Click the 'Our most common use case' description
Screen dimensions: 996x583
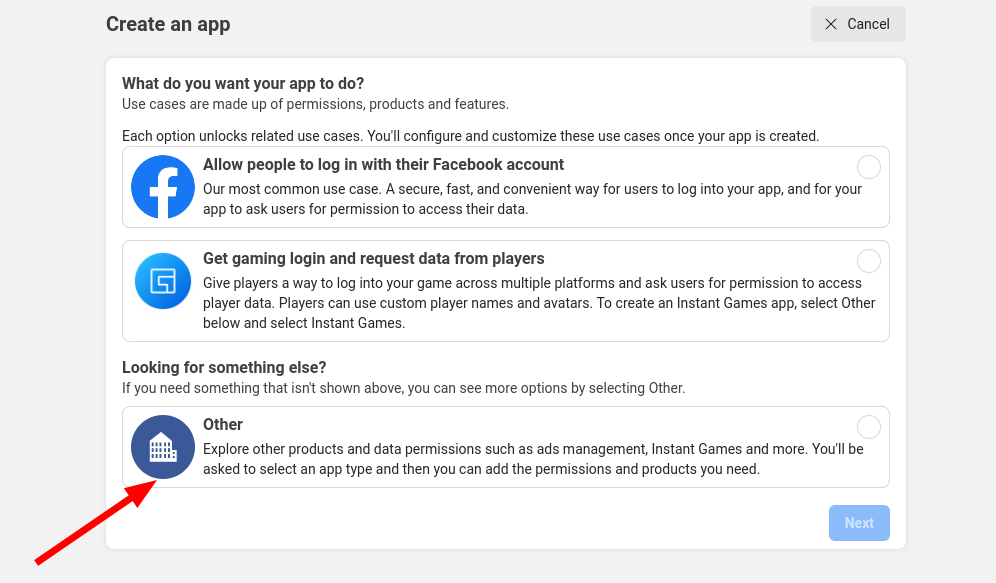[x=532, y=199]
